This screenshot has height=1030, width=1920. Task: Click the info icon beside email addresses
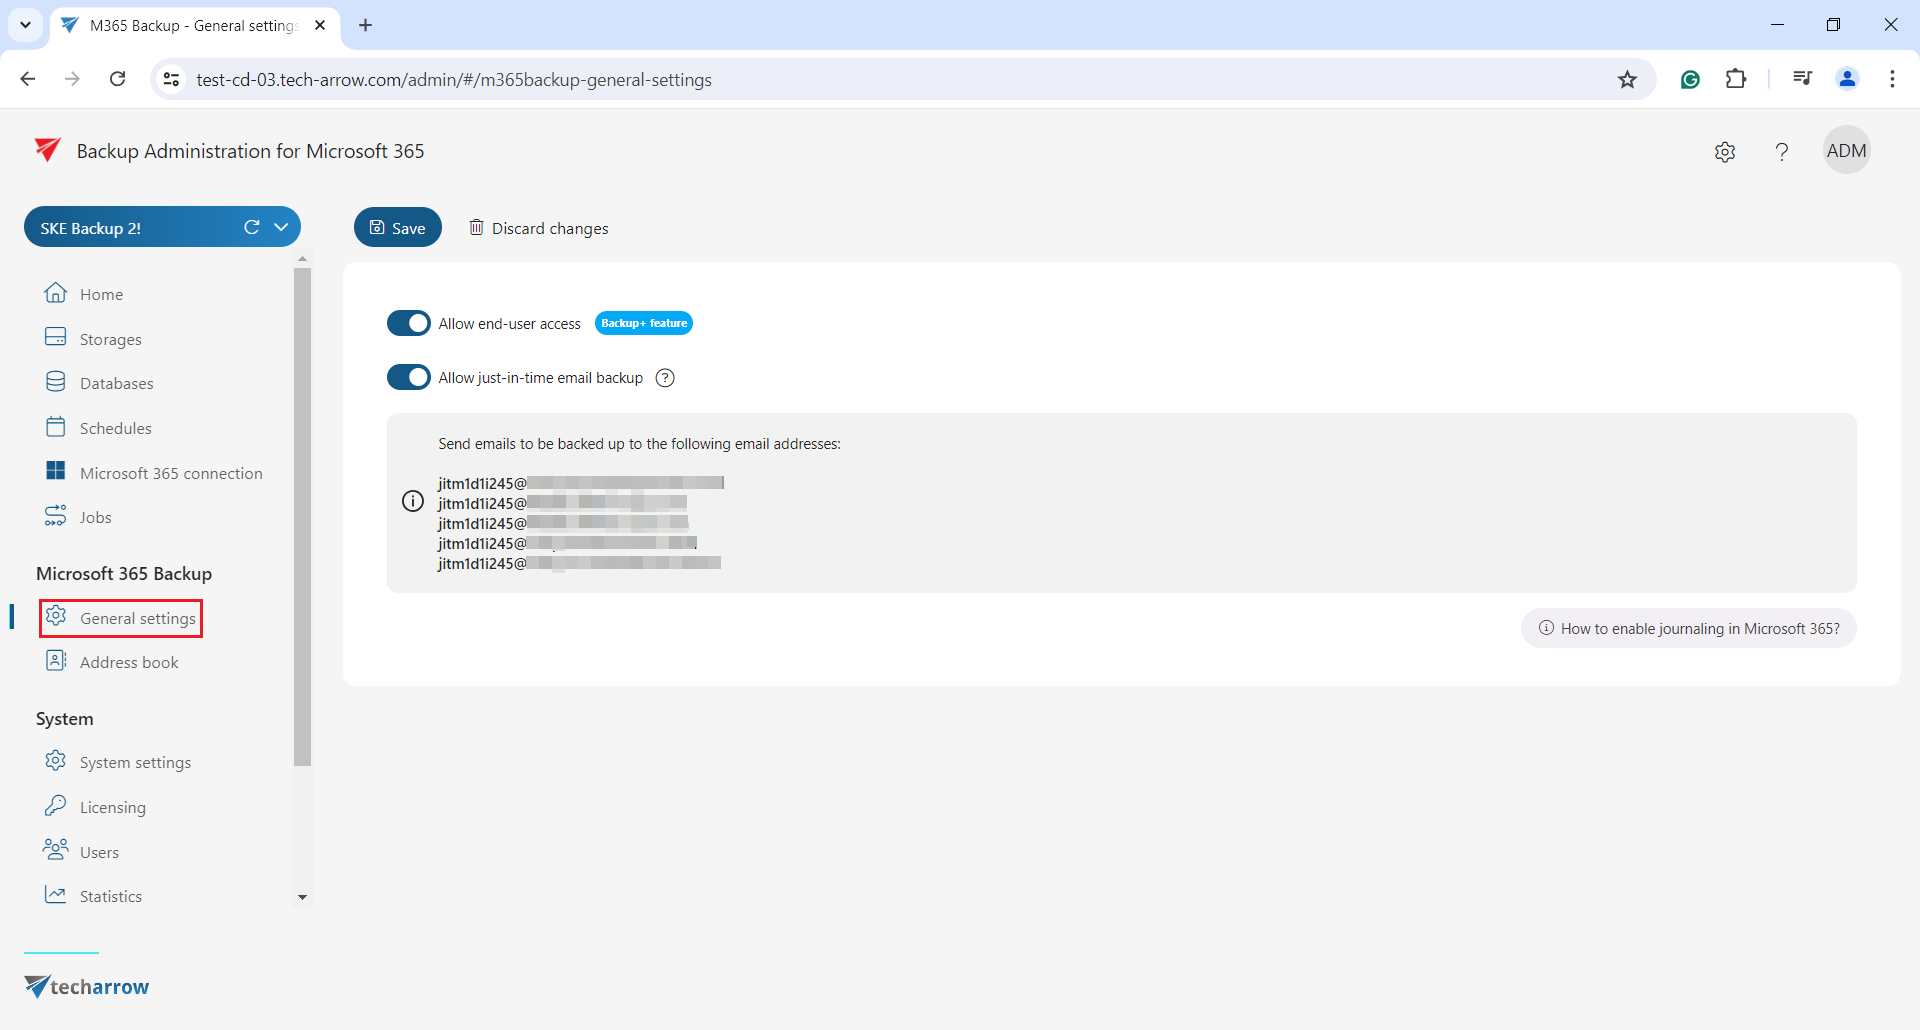[x=413, y=501]
